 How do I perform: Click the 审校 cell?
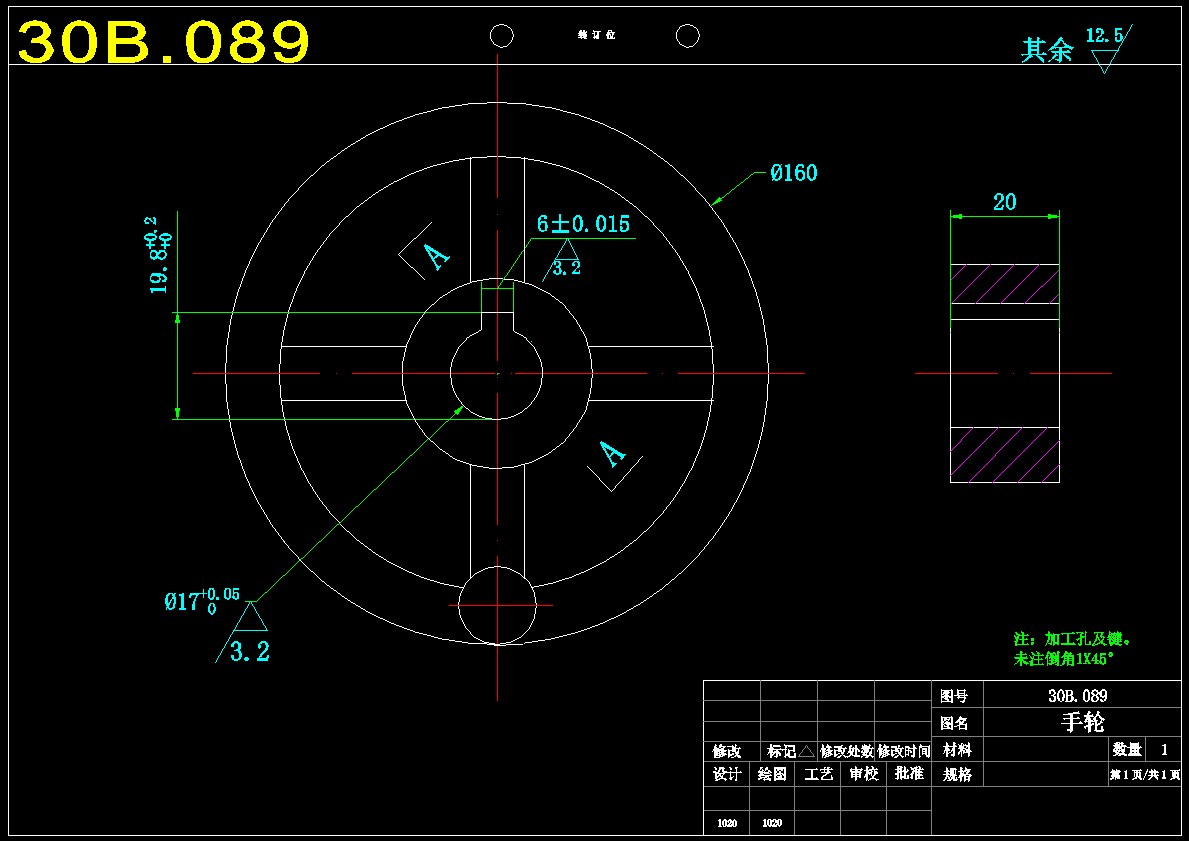(863, 774)
